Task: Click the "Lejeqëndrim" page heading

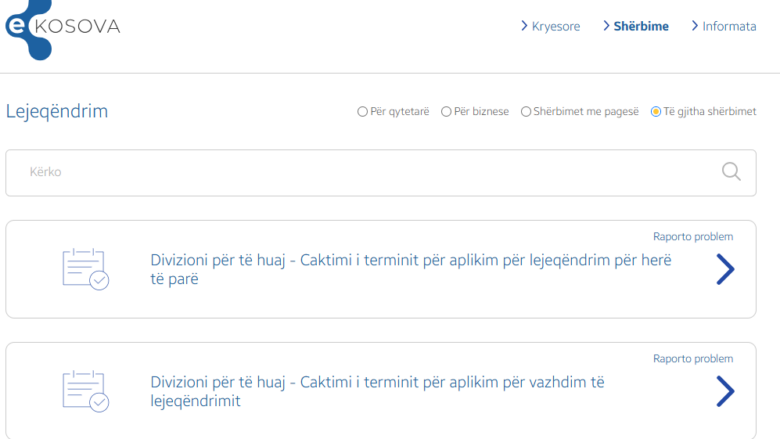Action: click(x=57, y=111)
